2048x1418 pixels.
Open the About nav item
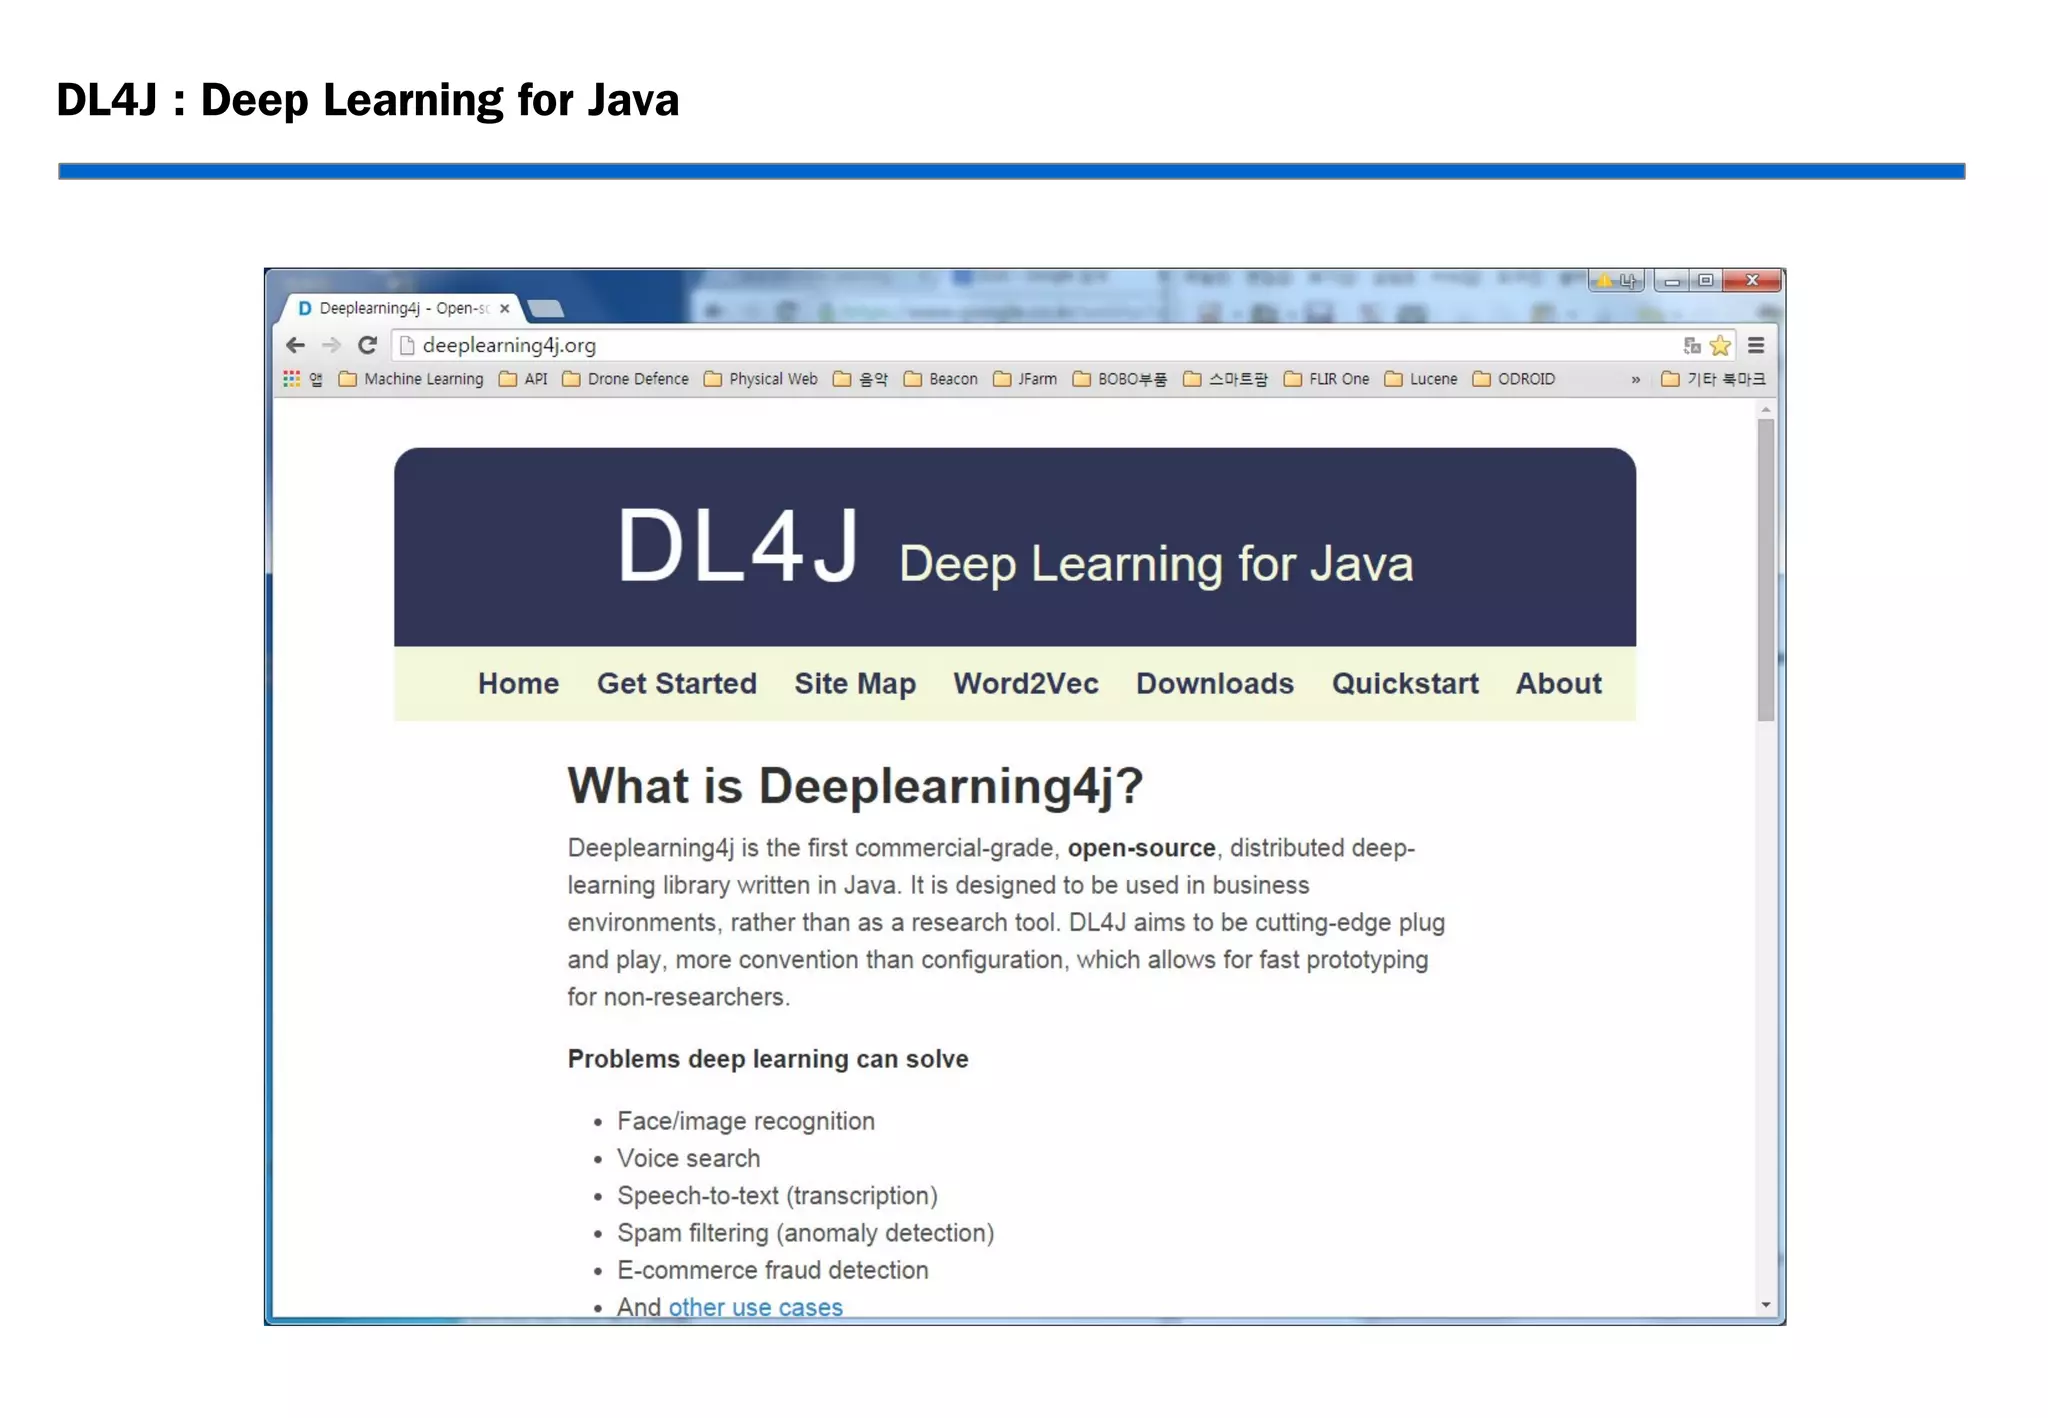pyautogui.click(x=1559, y=683)
